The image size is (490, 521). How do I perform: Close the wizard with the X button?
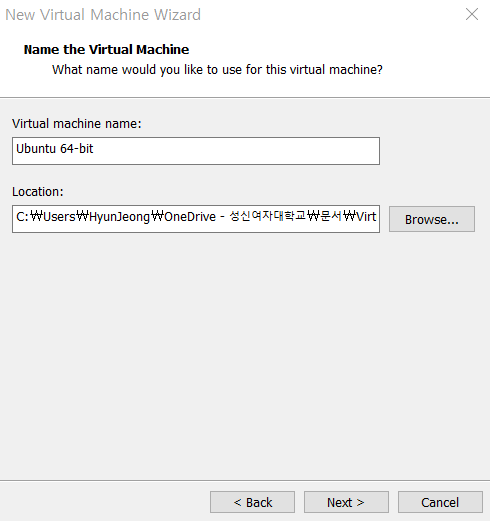click(x=472, y=14)
